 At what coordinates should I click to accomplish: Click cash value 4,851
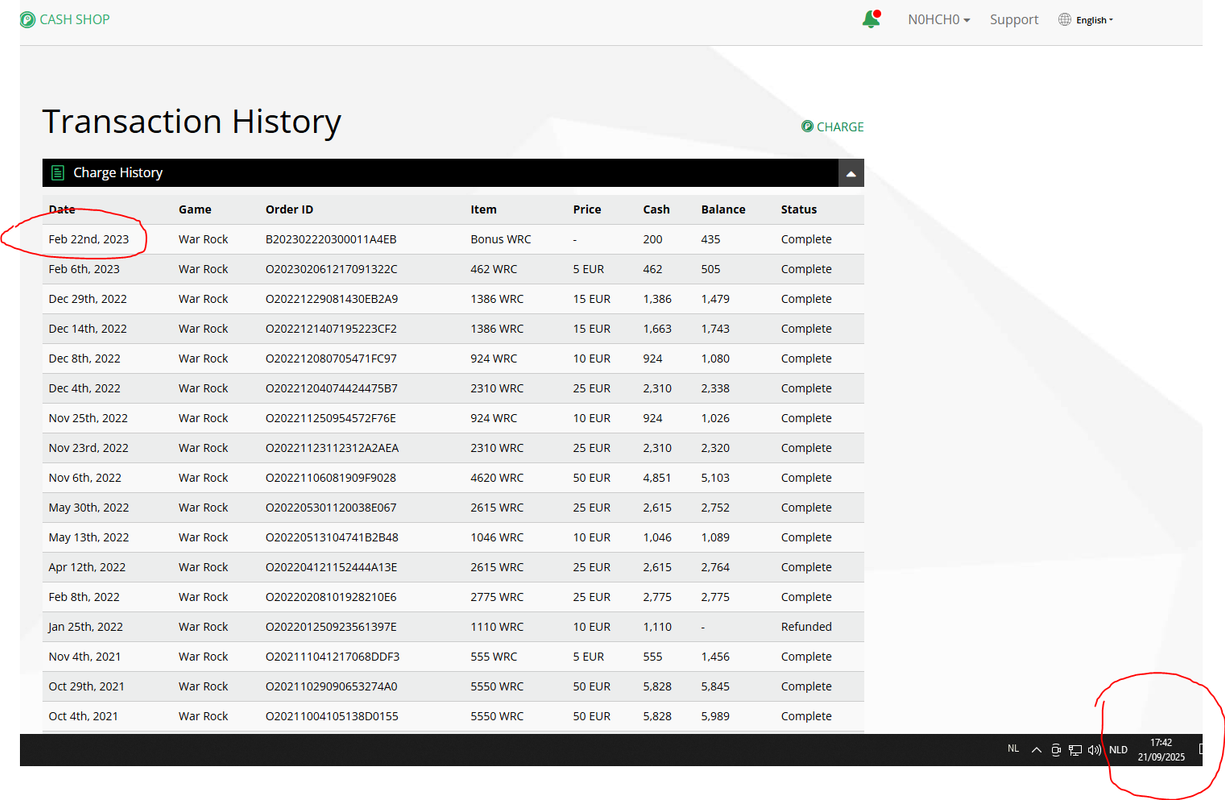pyautogui.click(x=657, y=478)
